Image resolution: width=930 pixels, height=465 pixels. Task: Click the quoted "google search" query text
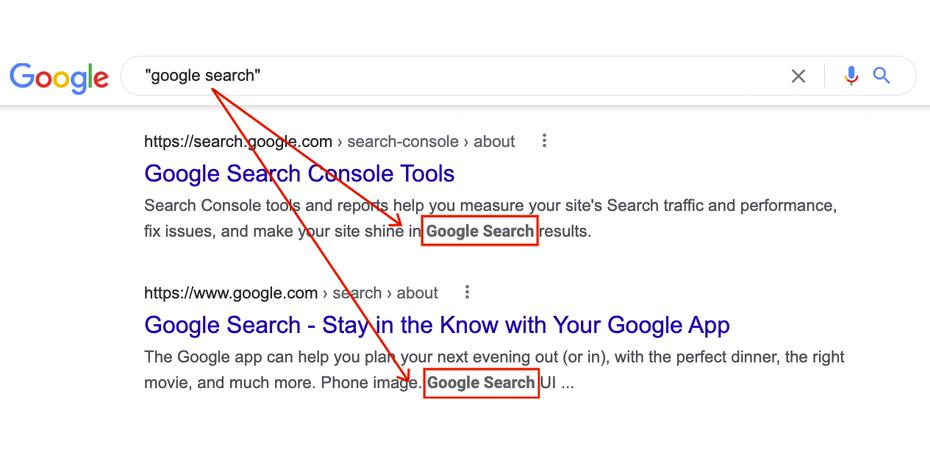point(203,76)
